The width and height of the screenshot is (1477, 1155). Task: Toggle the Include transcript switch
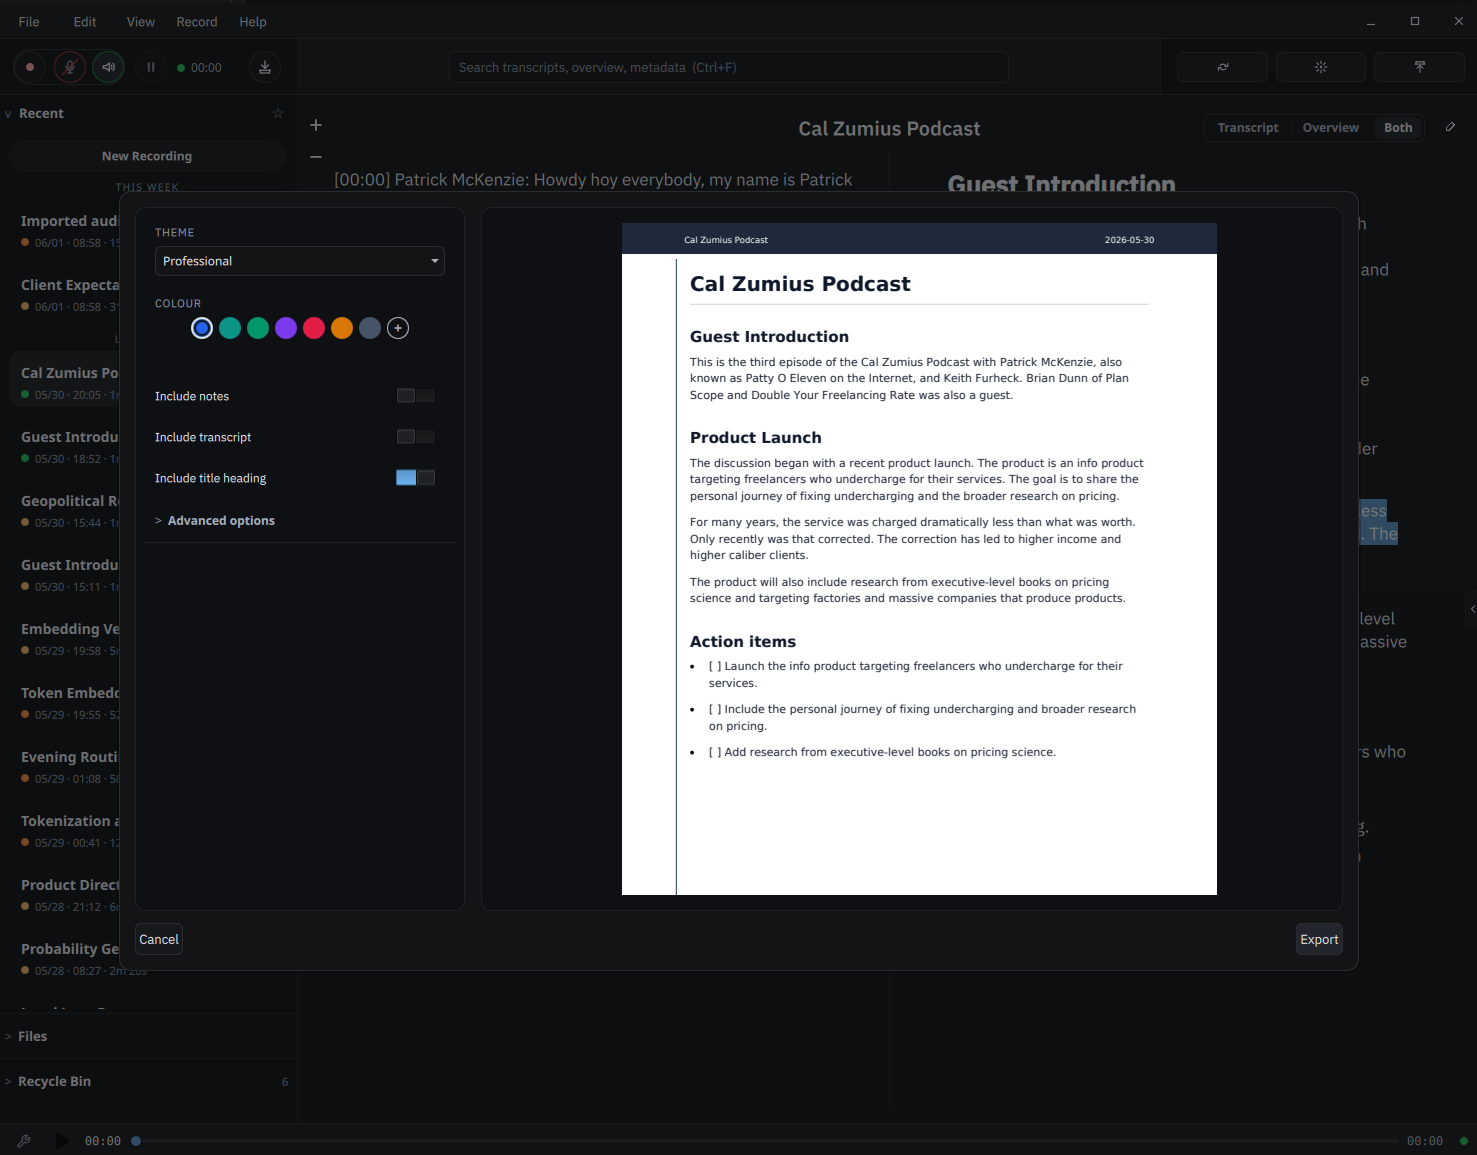click(x=415, y=437)
